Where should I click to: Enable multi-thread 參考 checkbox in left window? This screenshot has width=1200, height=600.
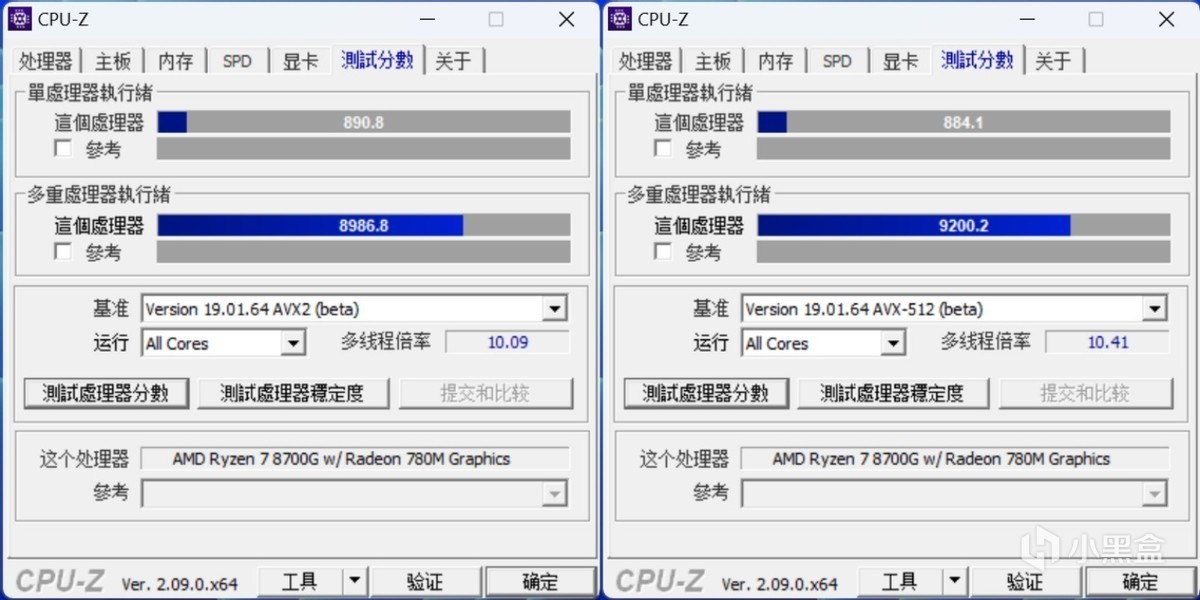(x=63, y=251)
